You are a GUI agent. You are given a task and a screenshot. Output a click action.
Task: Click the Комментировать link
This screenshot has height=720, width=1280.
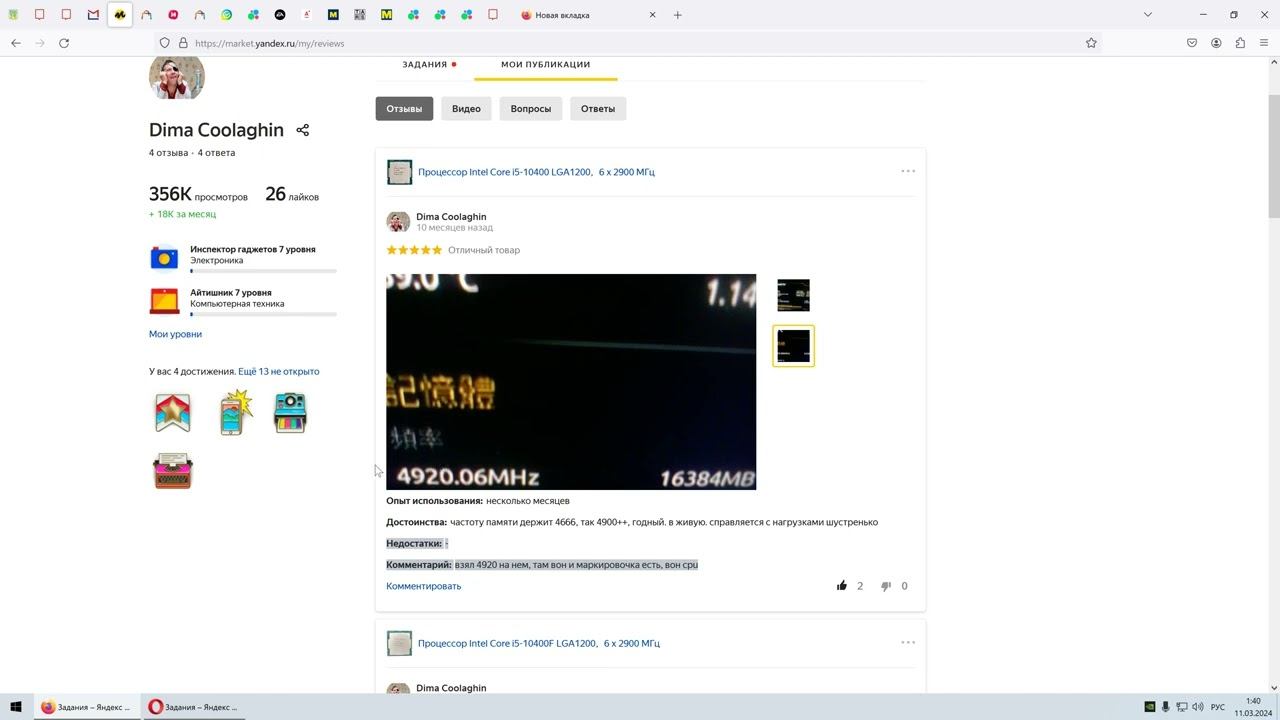pyautogui.click(x=424, y=586)
